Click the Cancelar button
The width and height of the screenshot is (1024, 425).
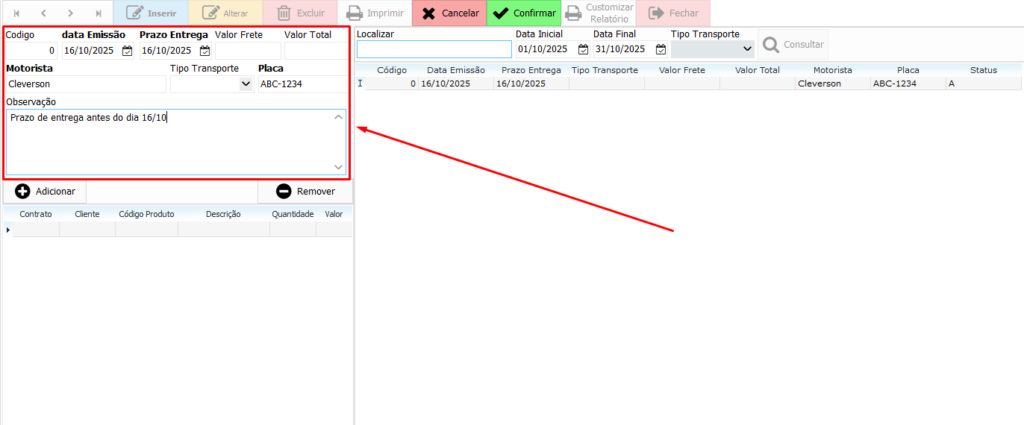click(x=448, y=13)
